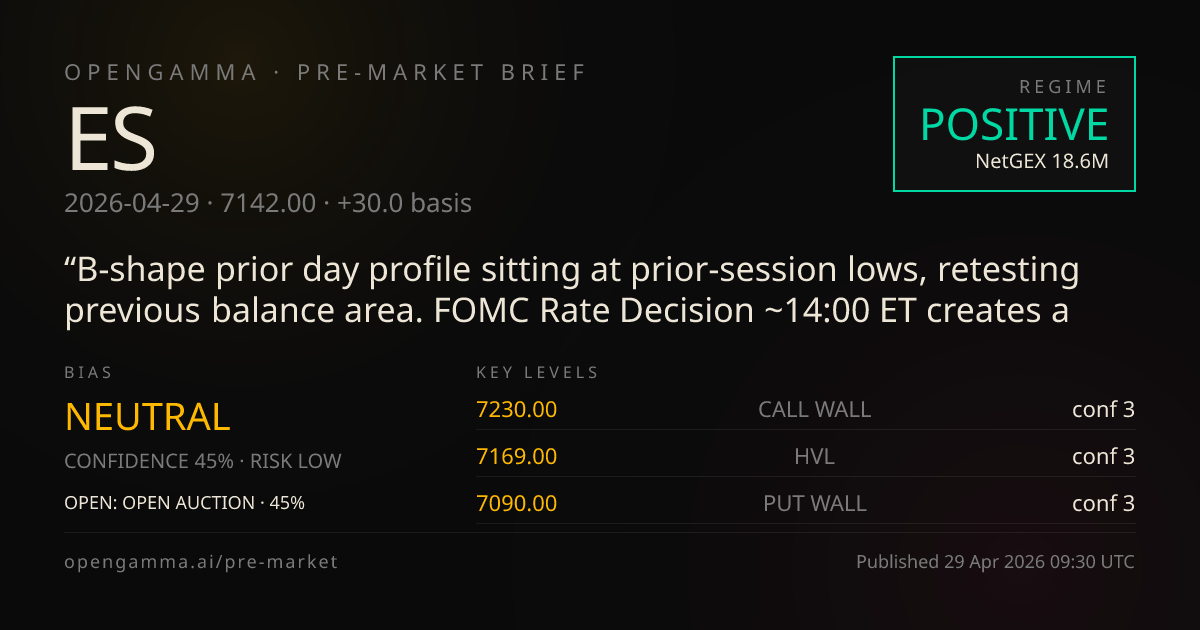Screen dimensions: 1200x630
Task: Click the B-shape profile quote text
Action: (x=573, y=290)
